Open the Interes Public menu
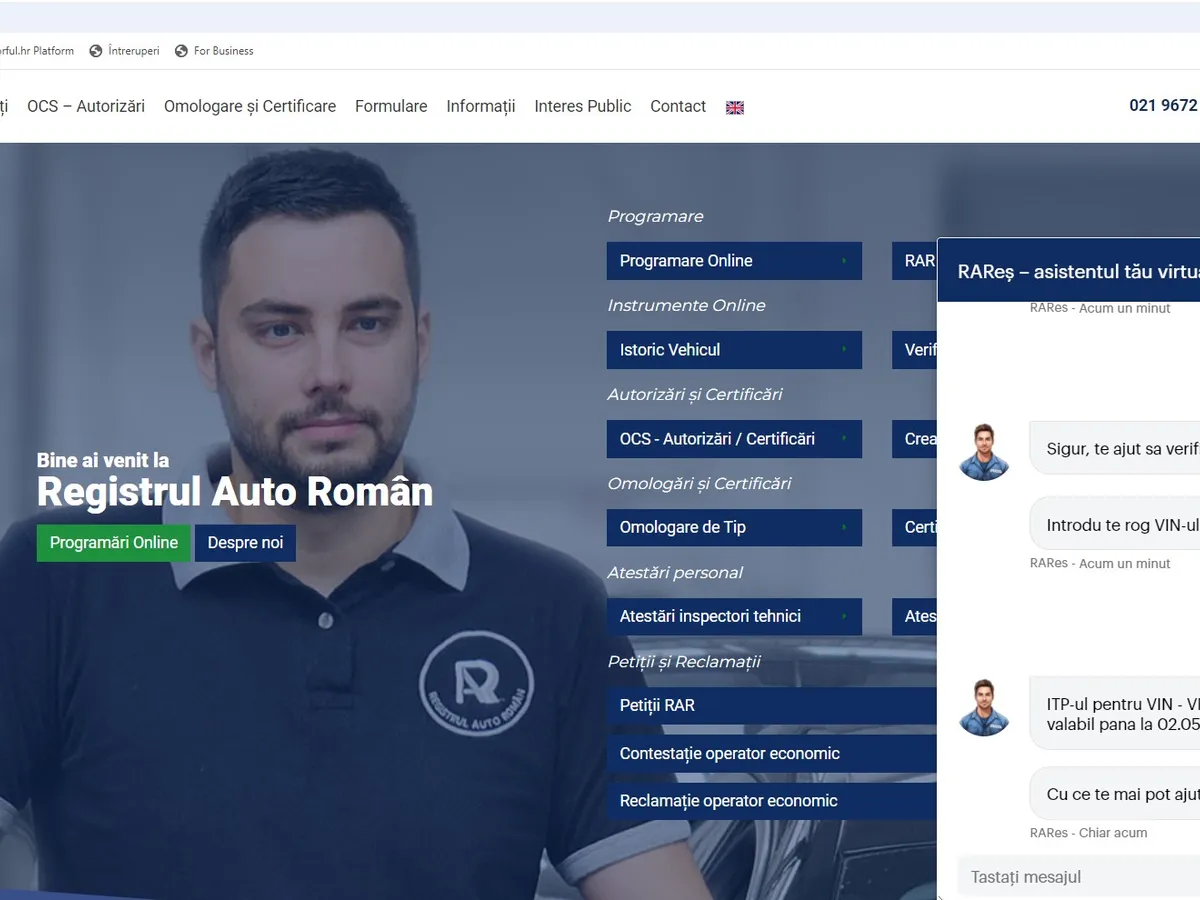Image resolution: width=1200 pixels, height=900 pixels. point(583,106)
